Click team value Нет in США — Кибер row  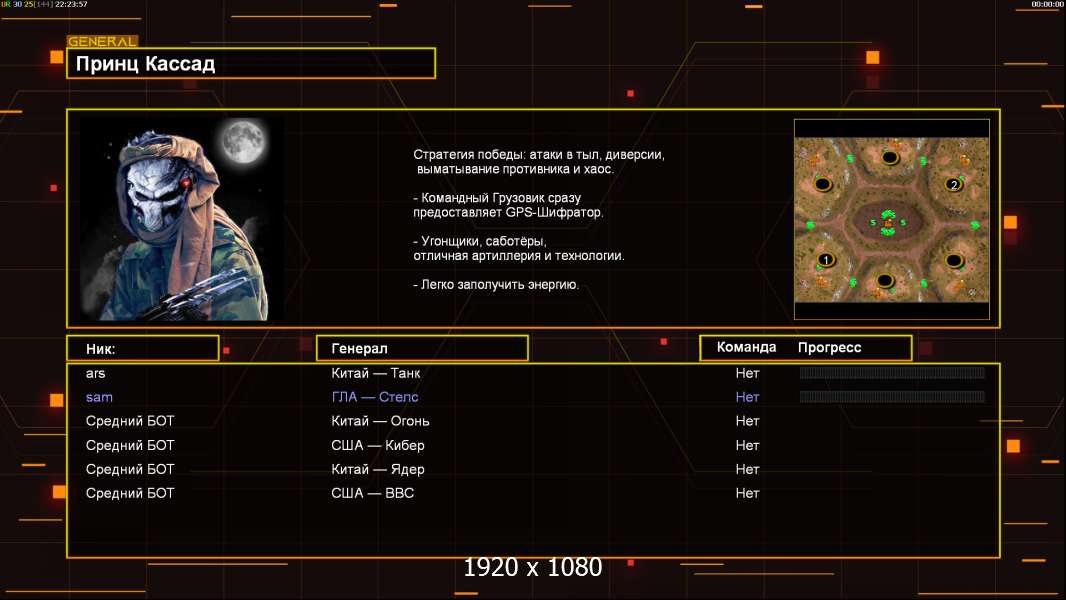coord(747,446)
